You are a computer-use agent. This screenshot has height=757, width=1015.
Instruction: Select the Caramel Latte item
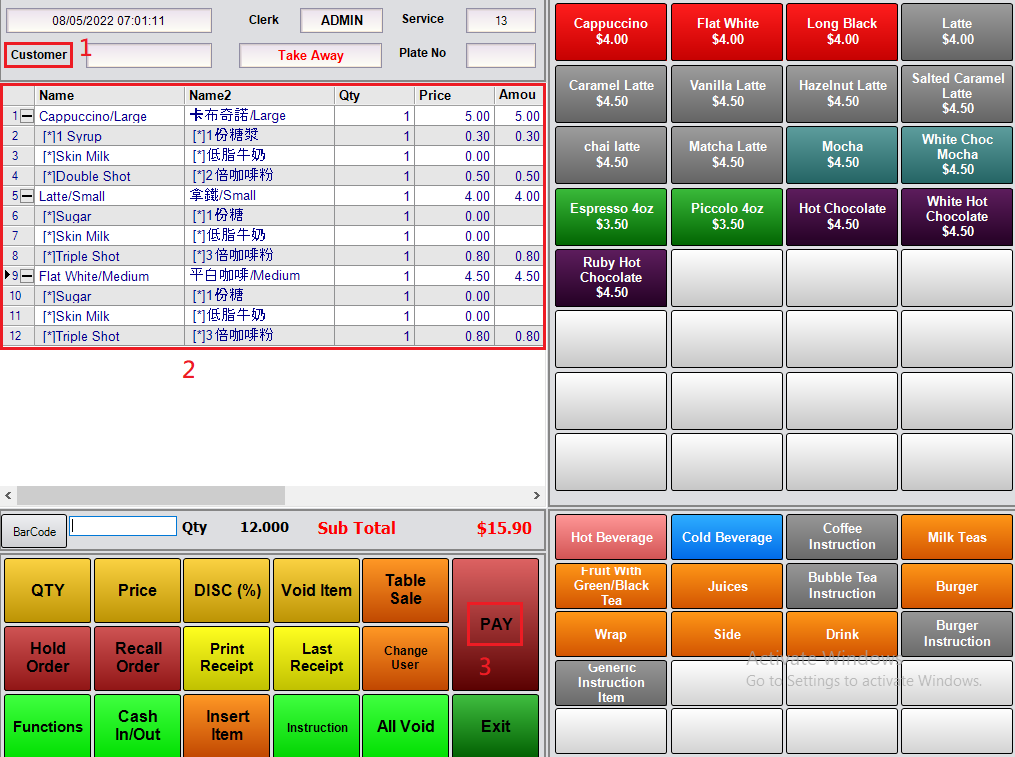611,93
